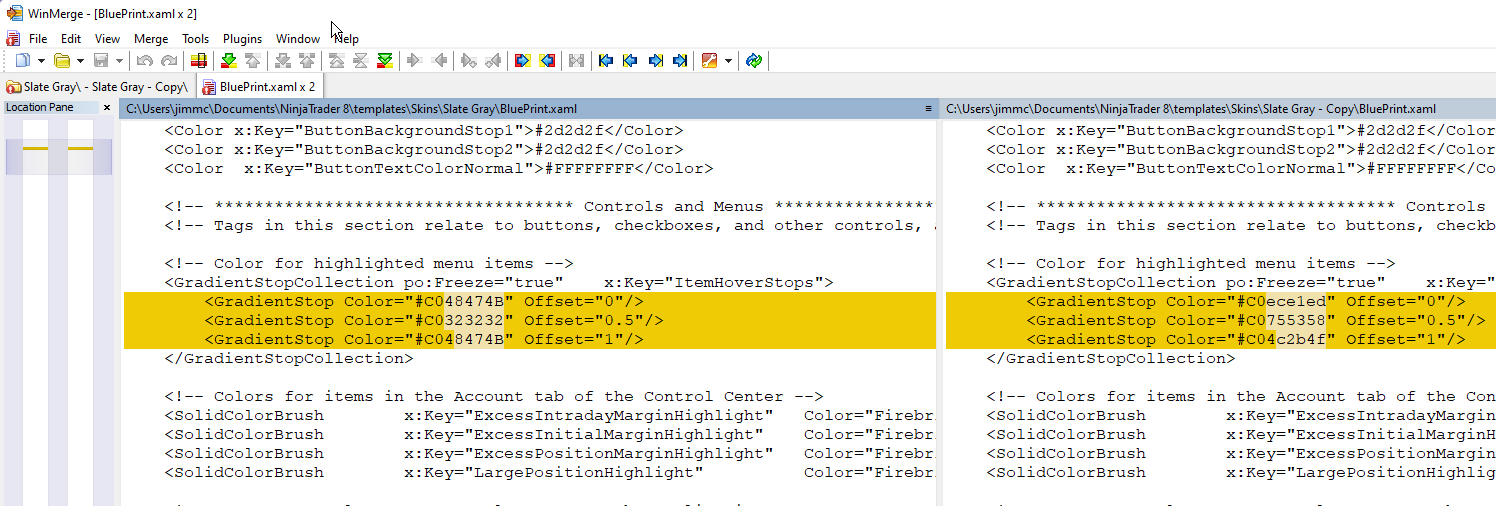Open the View menu
The image size is (1496, 506).
[108, 39]
